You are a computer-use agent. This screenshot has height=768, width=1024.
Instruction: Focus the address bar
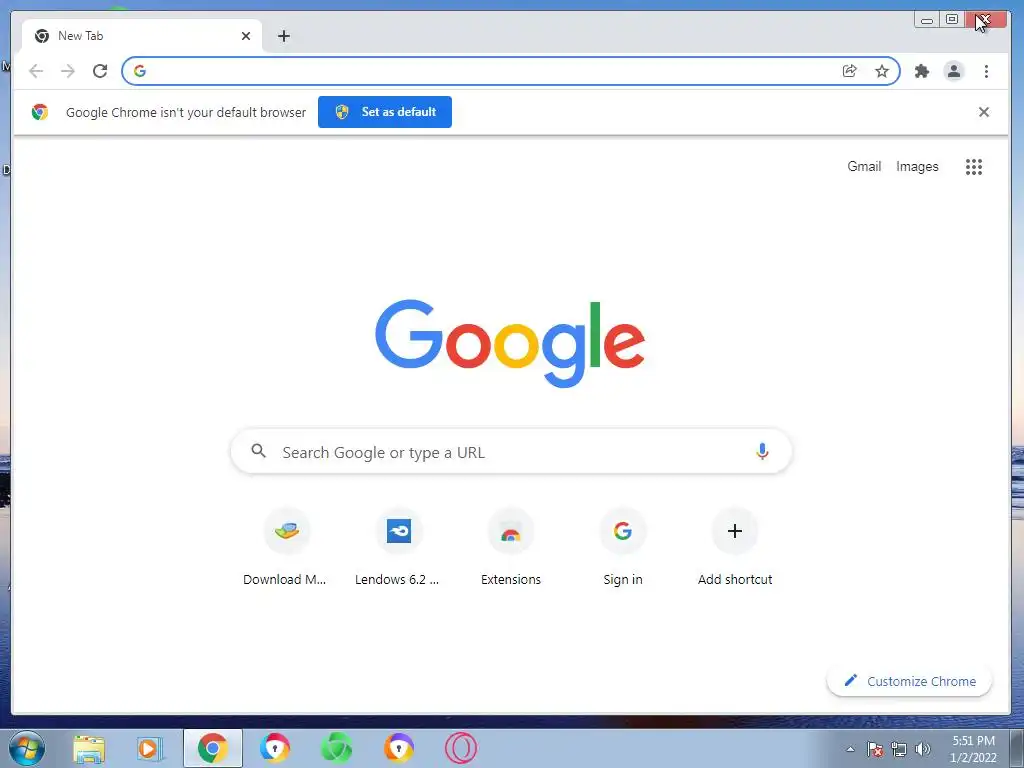[511, 71]
